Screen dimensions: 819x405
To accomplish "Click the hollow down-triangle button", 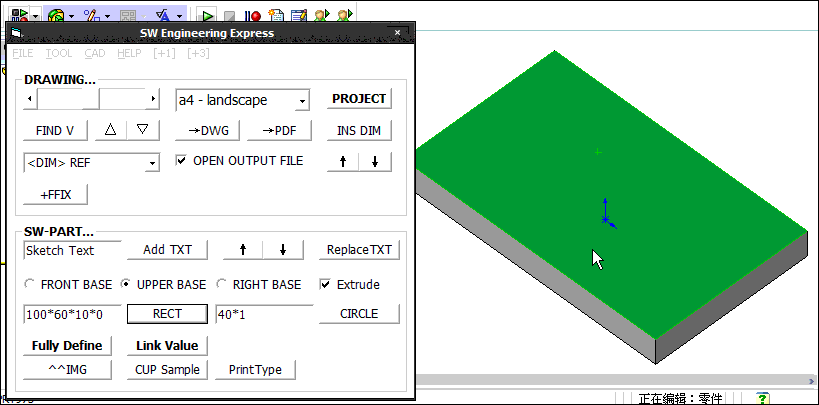I will coord(143,130).
